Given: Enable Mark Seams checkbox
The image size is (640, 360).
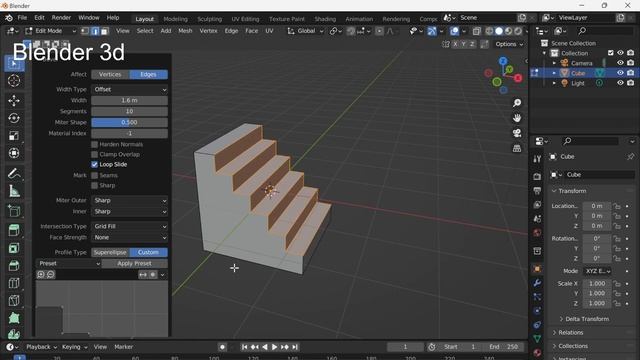Looking at the screenshot, I should [95, 176].
